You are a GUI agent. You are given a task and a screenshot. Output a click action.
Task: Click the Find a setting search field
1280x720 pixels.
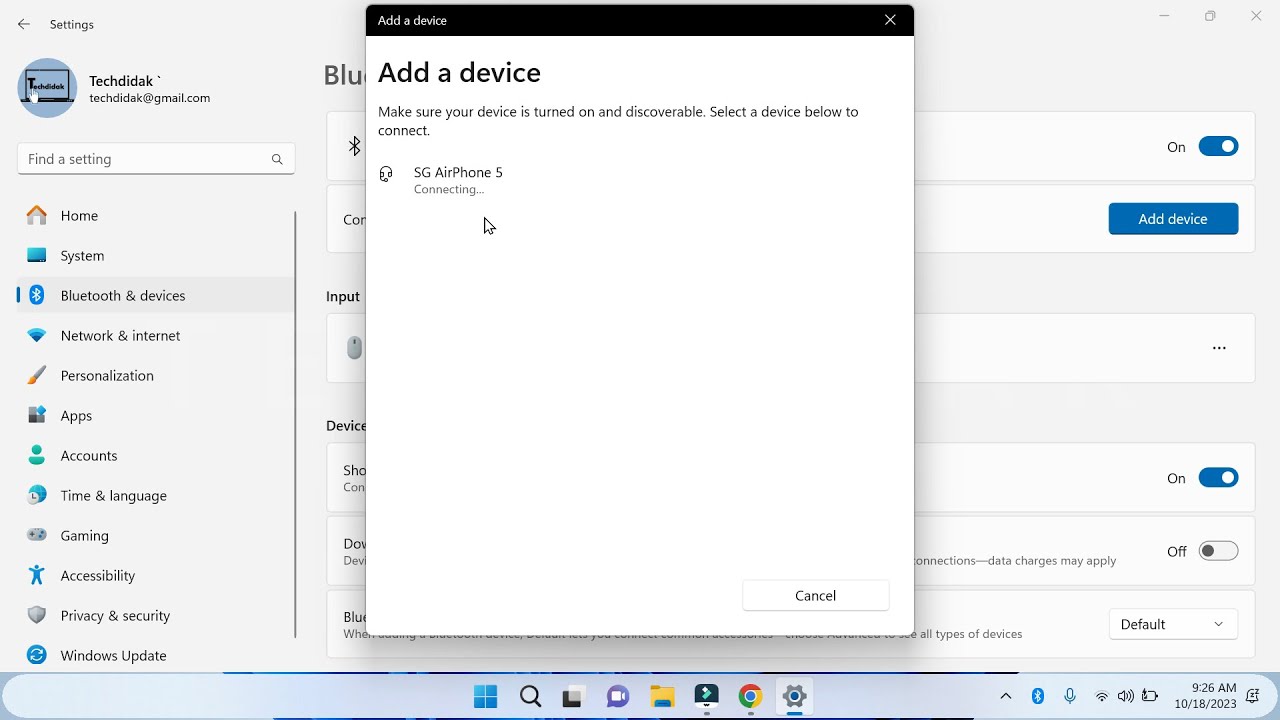coord(156,159)
